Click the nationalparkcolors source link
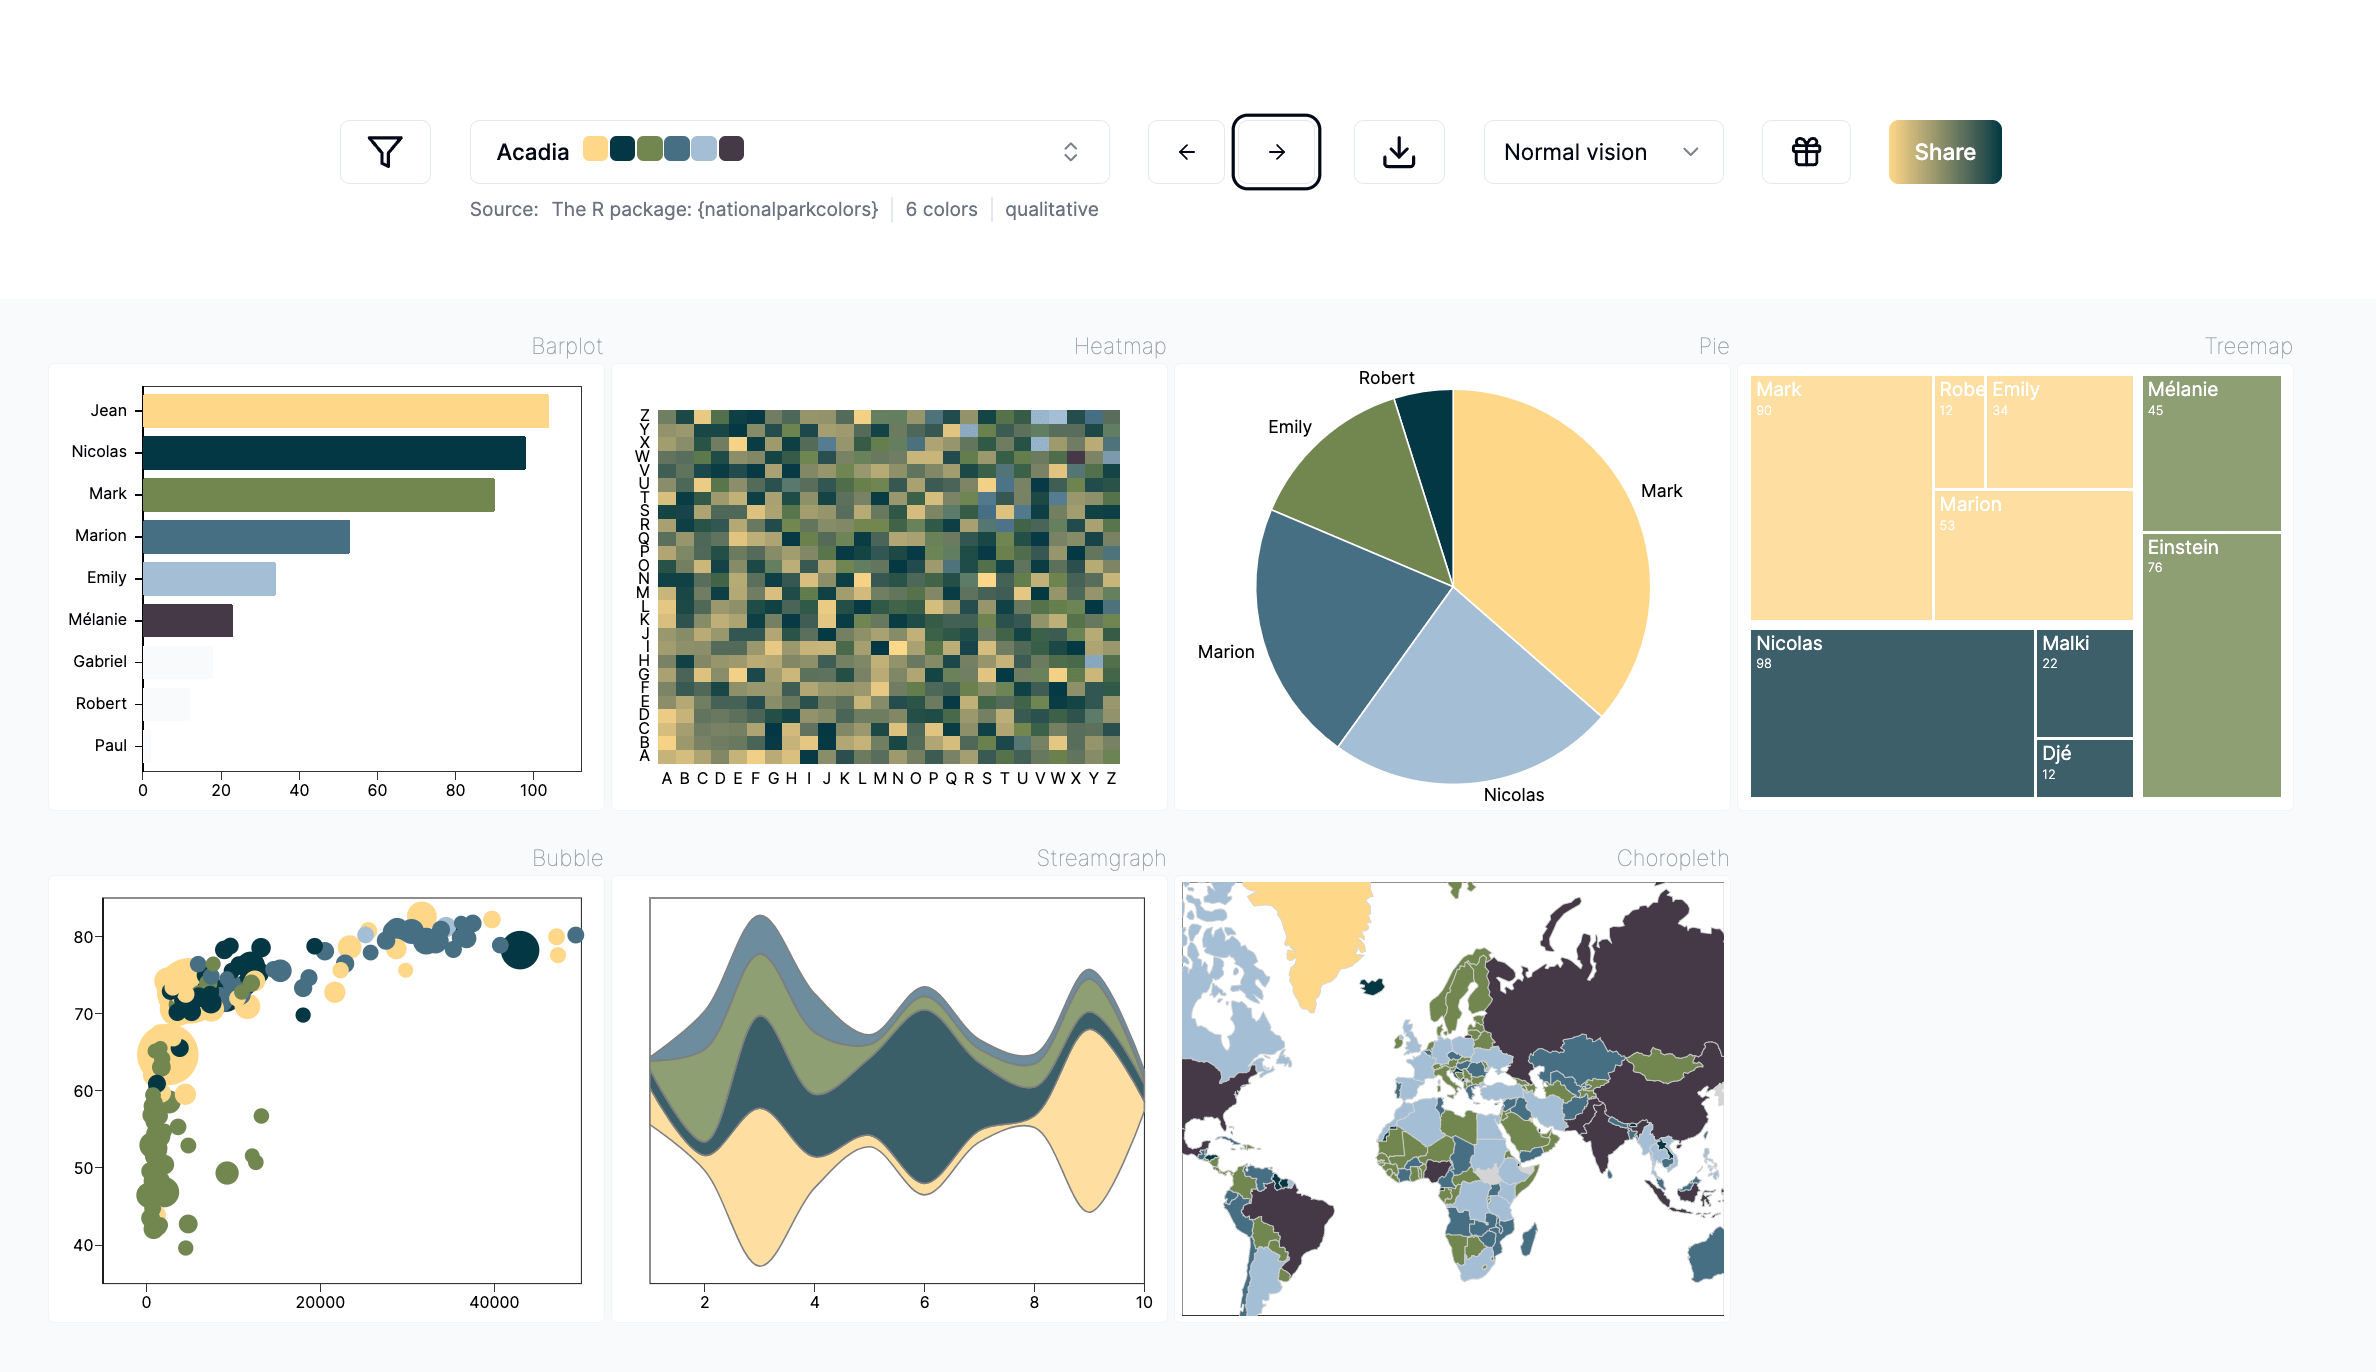The width and height of the screenshot is (2376, 1372). pos(714,209)
